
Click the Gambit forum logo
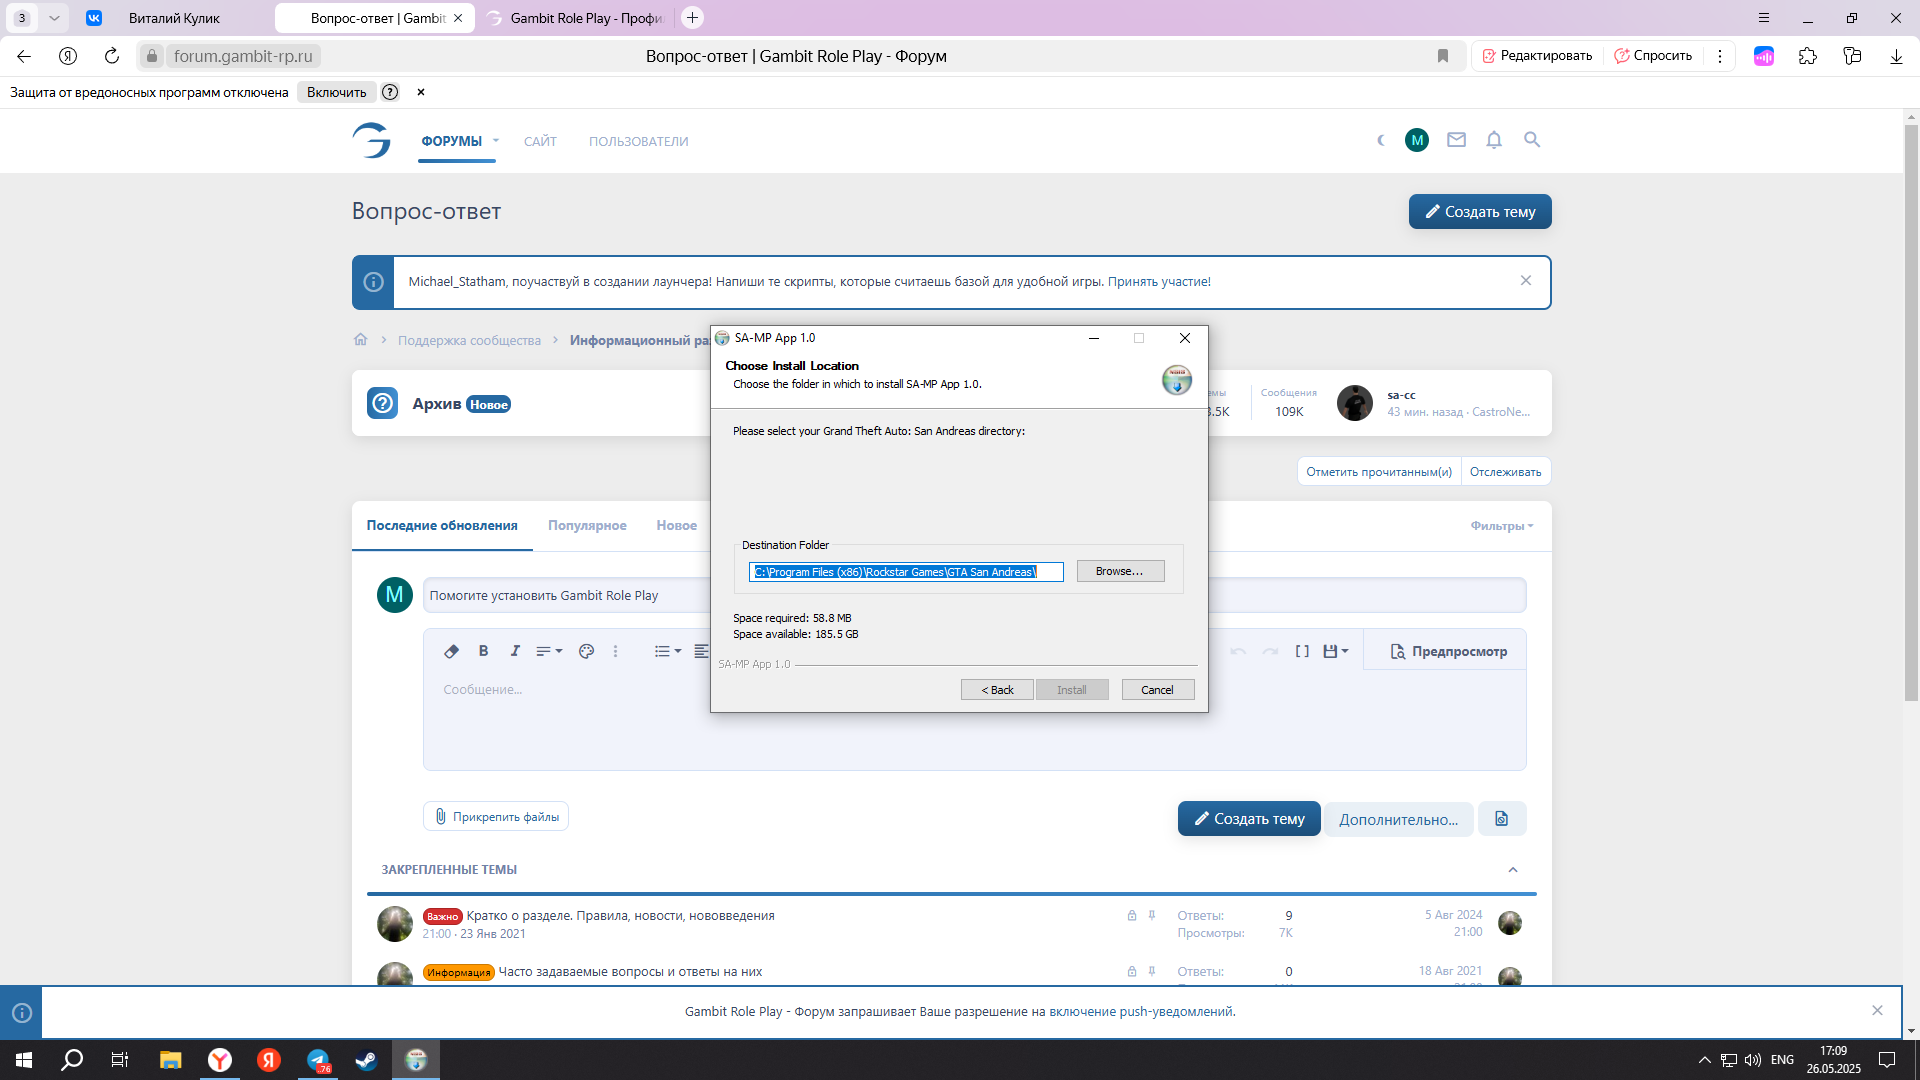click(372, 141)
